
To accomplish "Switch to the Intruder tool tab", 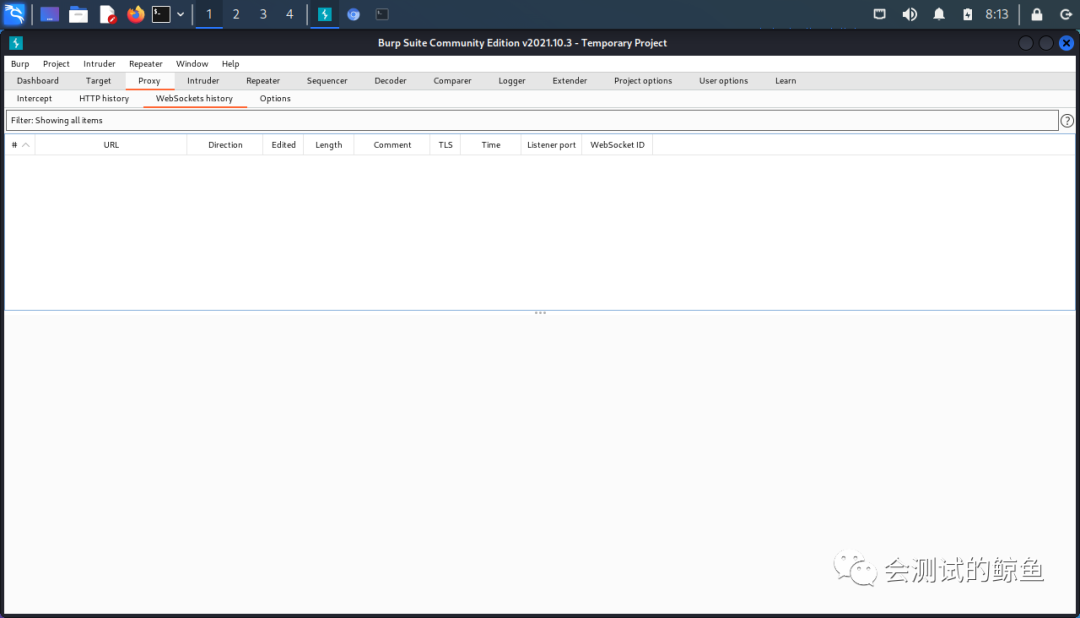I will tap(203, 81).
